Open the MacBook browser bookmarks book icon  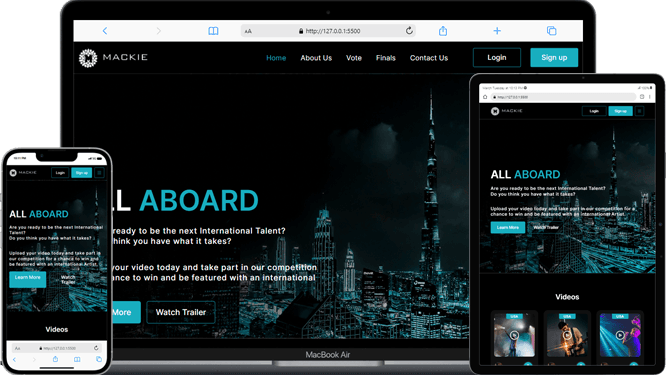pyautogui.click(x=213, y=31)
